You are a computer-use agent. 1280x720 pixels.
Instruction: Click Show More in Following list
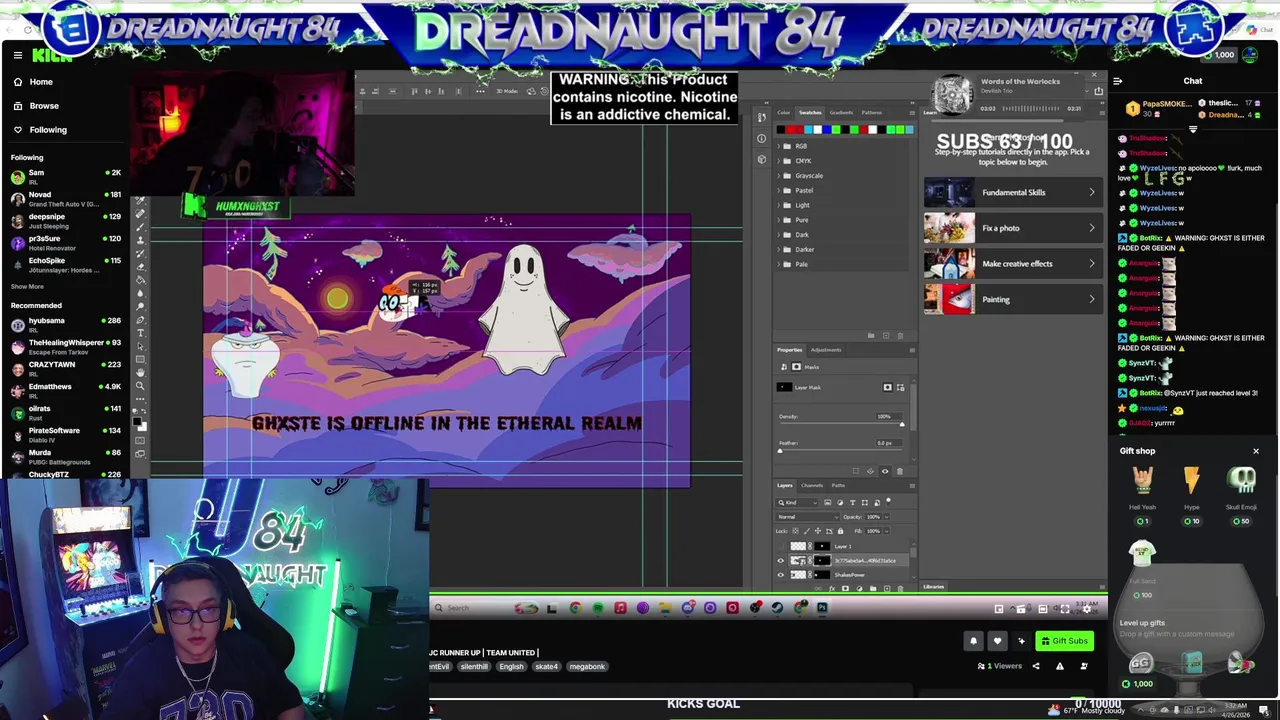click(x=27, y=286)
